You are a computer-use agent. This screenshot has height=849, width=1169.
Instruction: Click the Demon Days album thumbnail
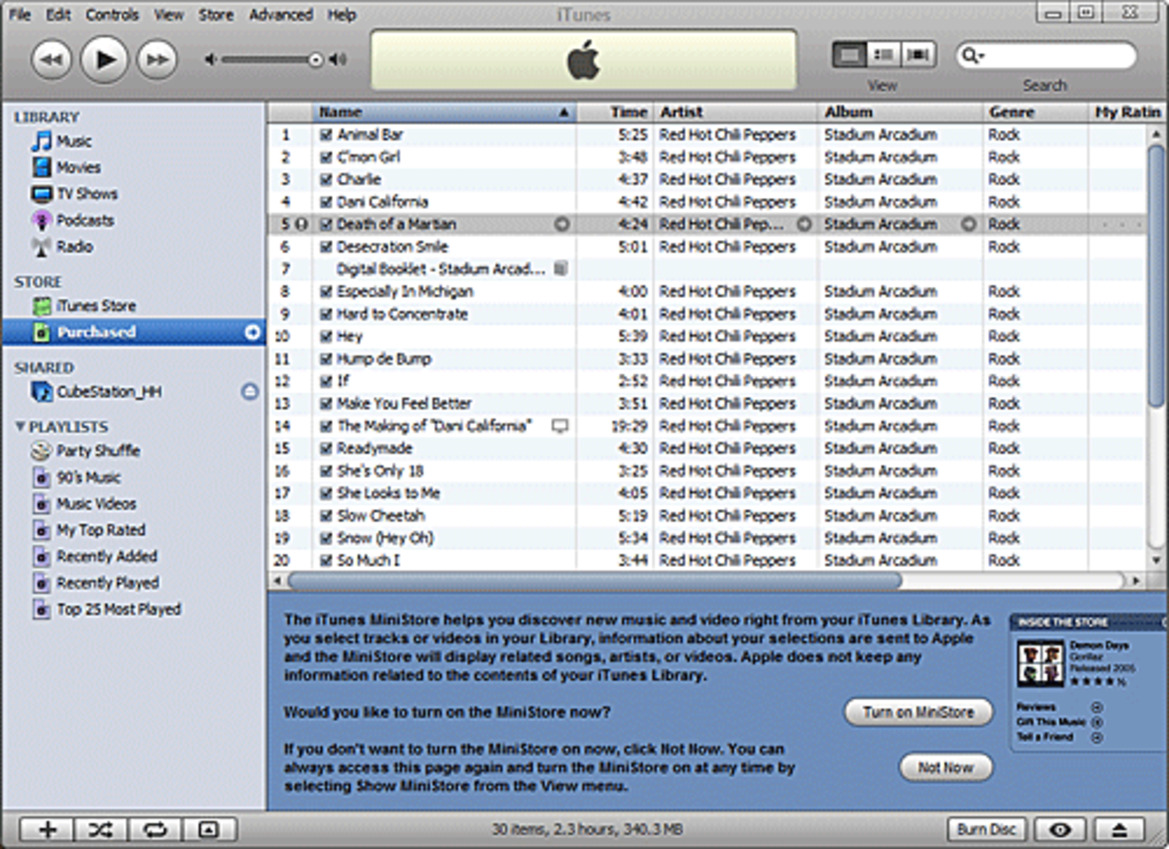[1040, 663]
